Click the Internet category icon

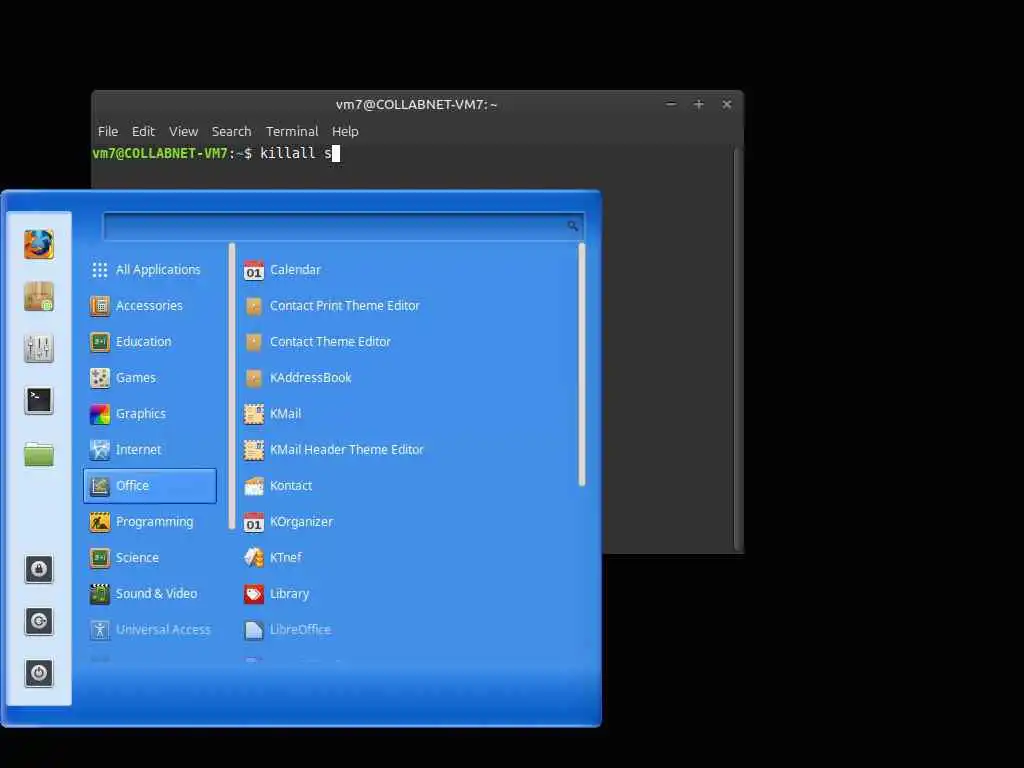99,449
